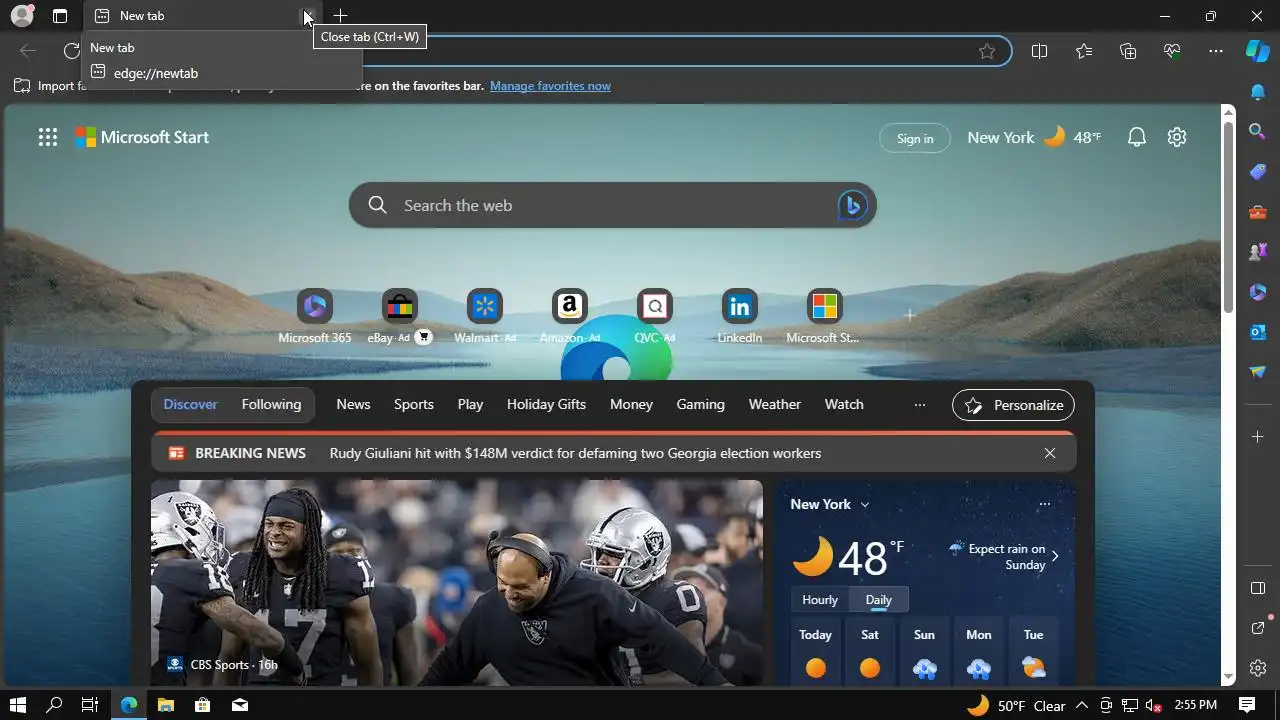Screen dimensions: 1280x720
Task: Open a new tab with plus button
Action: [340, 16]
